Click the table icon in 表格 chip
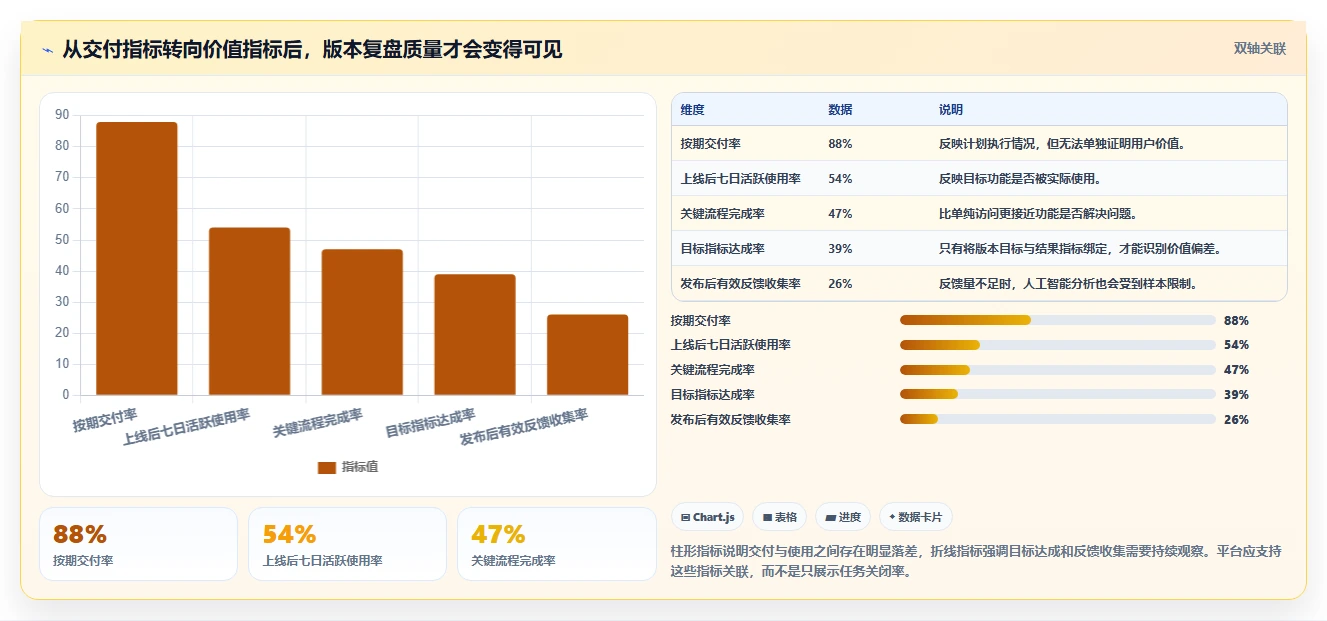 pos(767,517)
